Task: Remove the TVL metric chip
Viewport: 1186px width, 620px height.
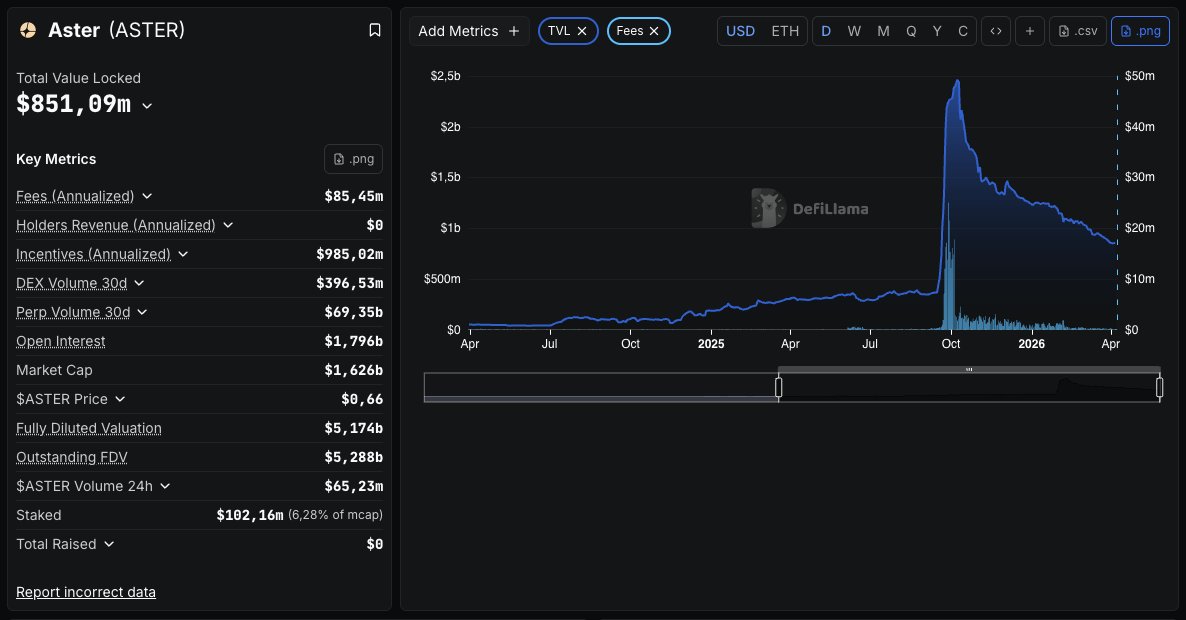Action: click(x=582, y=31)
